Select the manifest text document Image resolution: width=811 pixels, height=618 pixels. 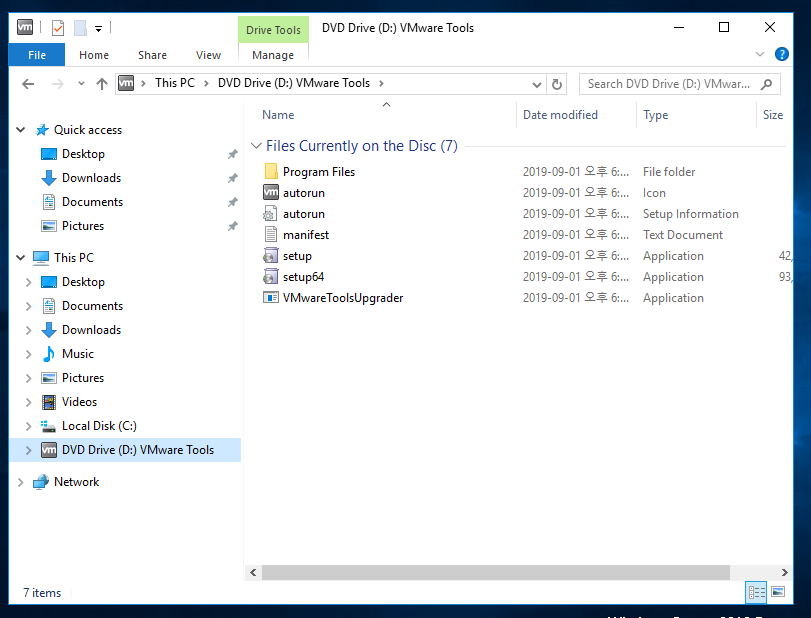pyautogui.click(x=306, y=235)
